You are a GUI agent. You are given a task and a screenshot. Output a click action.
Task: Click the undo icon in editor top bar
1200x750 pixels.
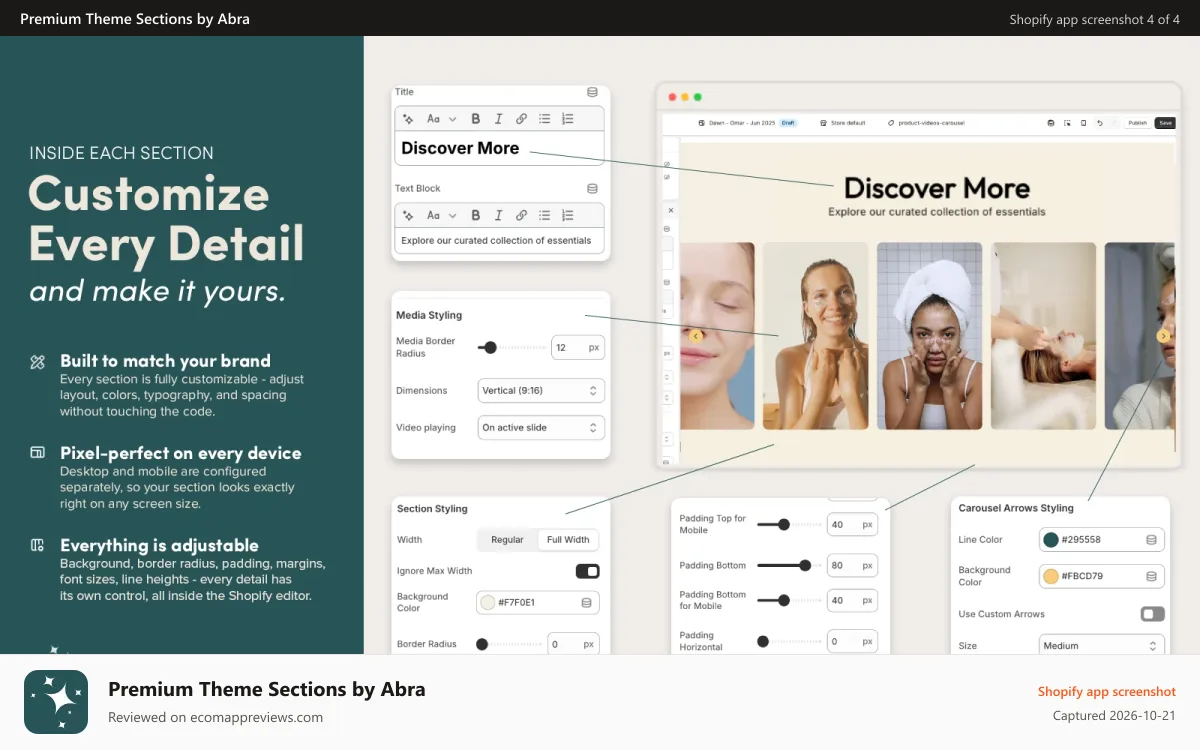click(1099, 123)
